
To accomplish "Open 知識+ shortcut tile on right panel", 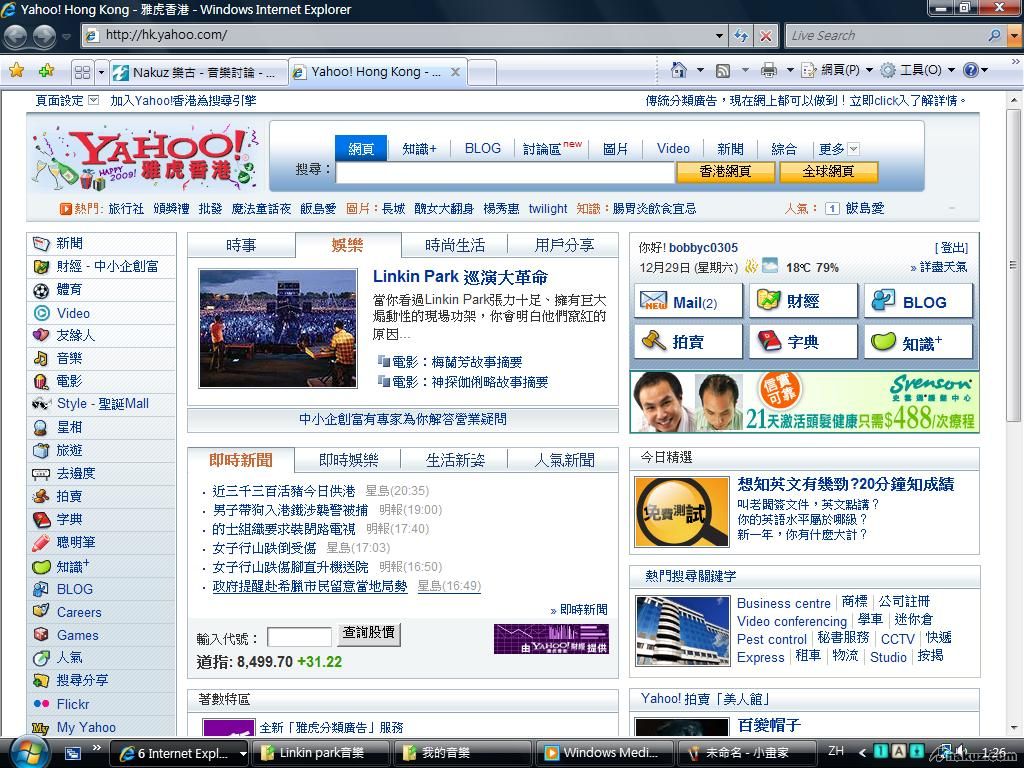I will [918, 342].
